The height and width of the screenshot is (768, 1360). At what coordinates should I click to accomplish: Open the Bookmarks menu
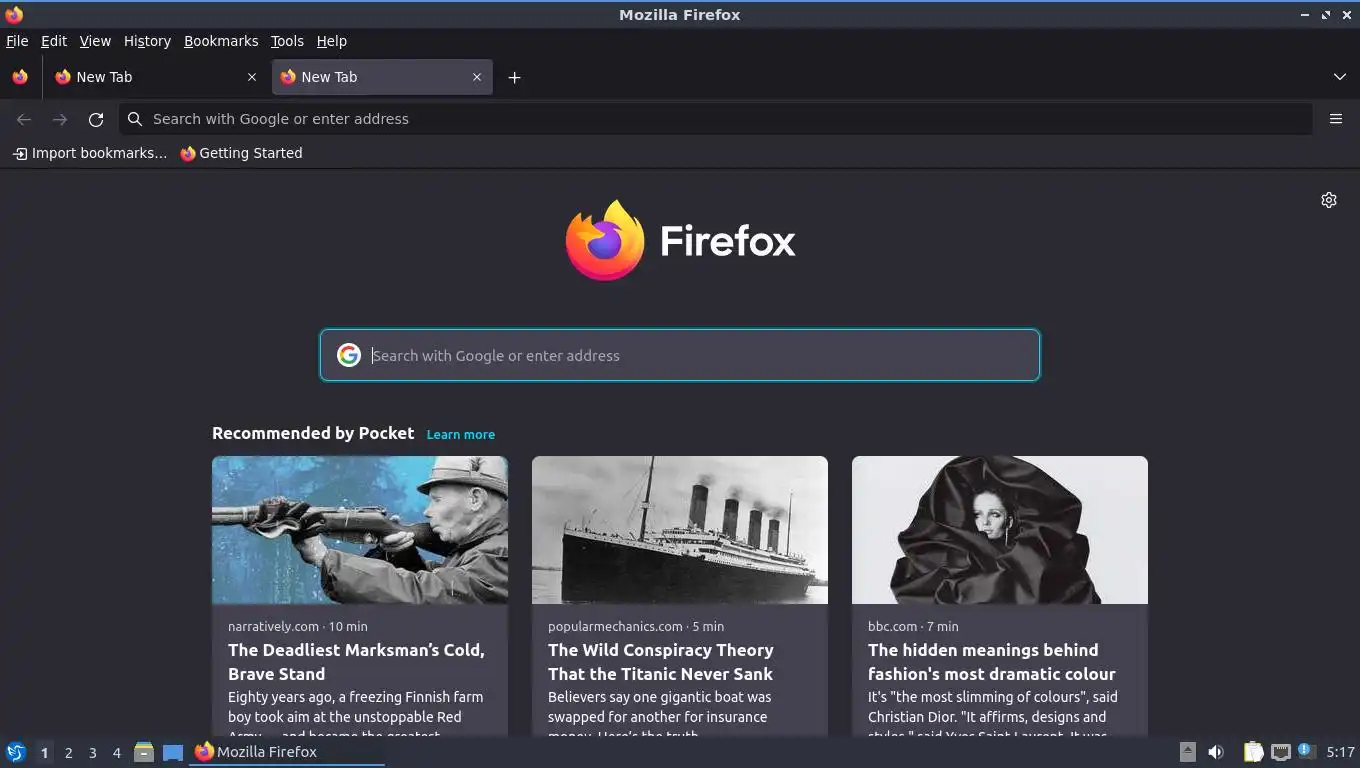(x=221, y=41)
